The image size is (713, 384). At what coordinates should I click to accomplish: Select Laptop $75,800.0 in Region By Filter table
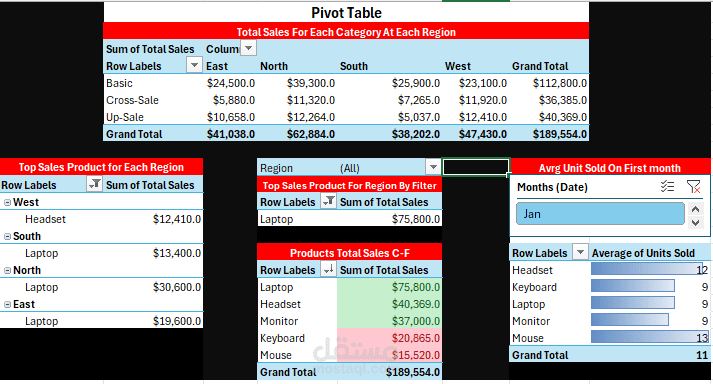(x=416, y=219)
